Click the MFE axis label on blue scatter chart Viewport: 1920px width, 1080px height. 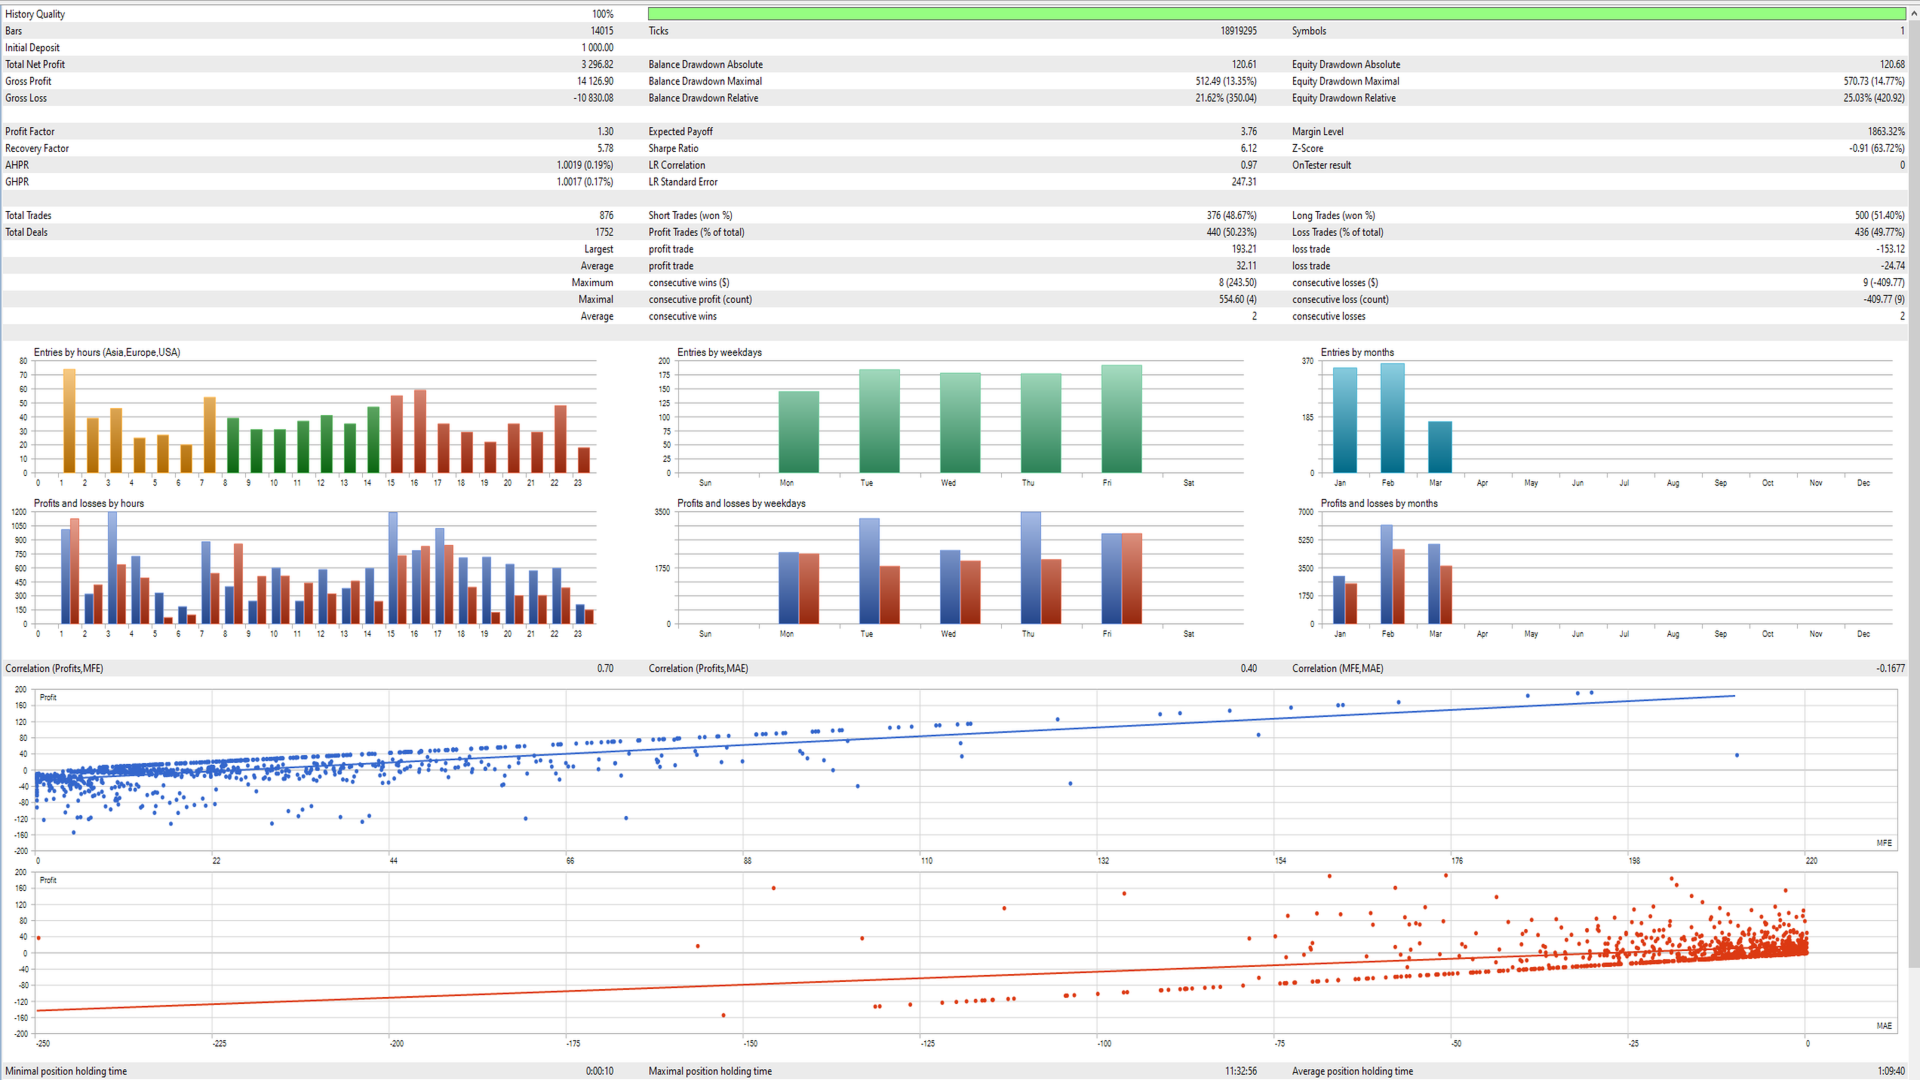pos(1883,843)
